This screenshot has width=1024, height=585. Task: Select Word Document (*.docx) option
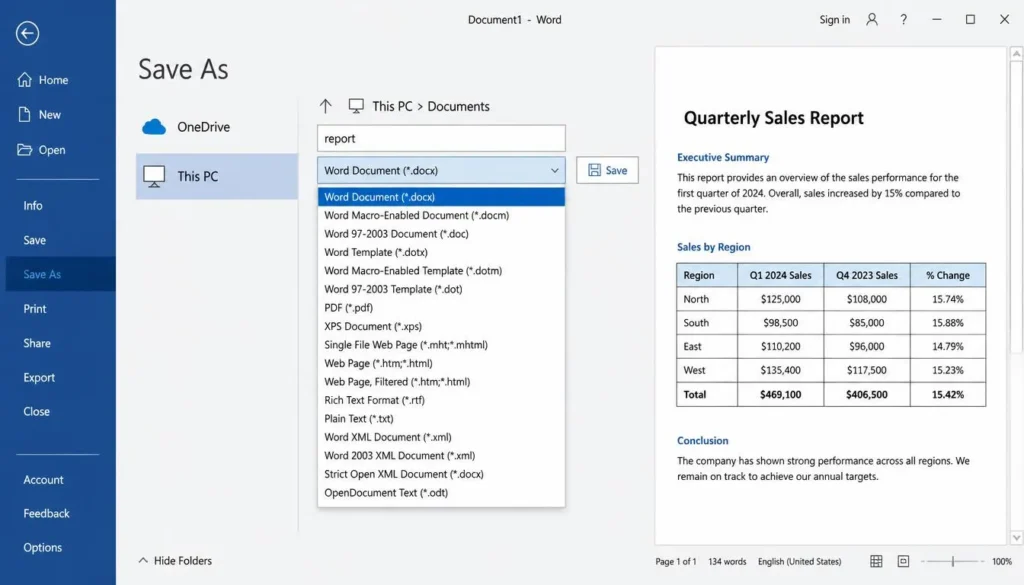pyautogui.click(x=441, y=197)
